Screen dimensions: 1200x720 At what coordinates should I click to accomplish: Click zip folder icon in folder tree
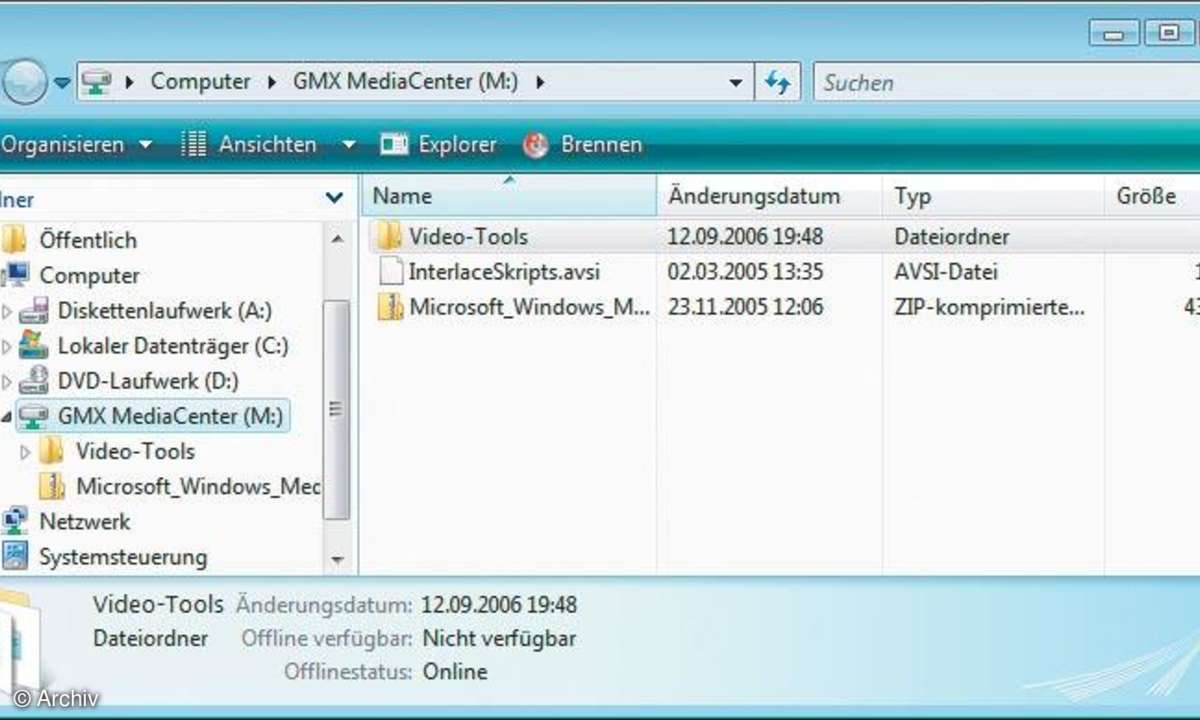(52, 487)
